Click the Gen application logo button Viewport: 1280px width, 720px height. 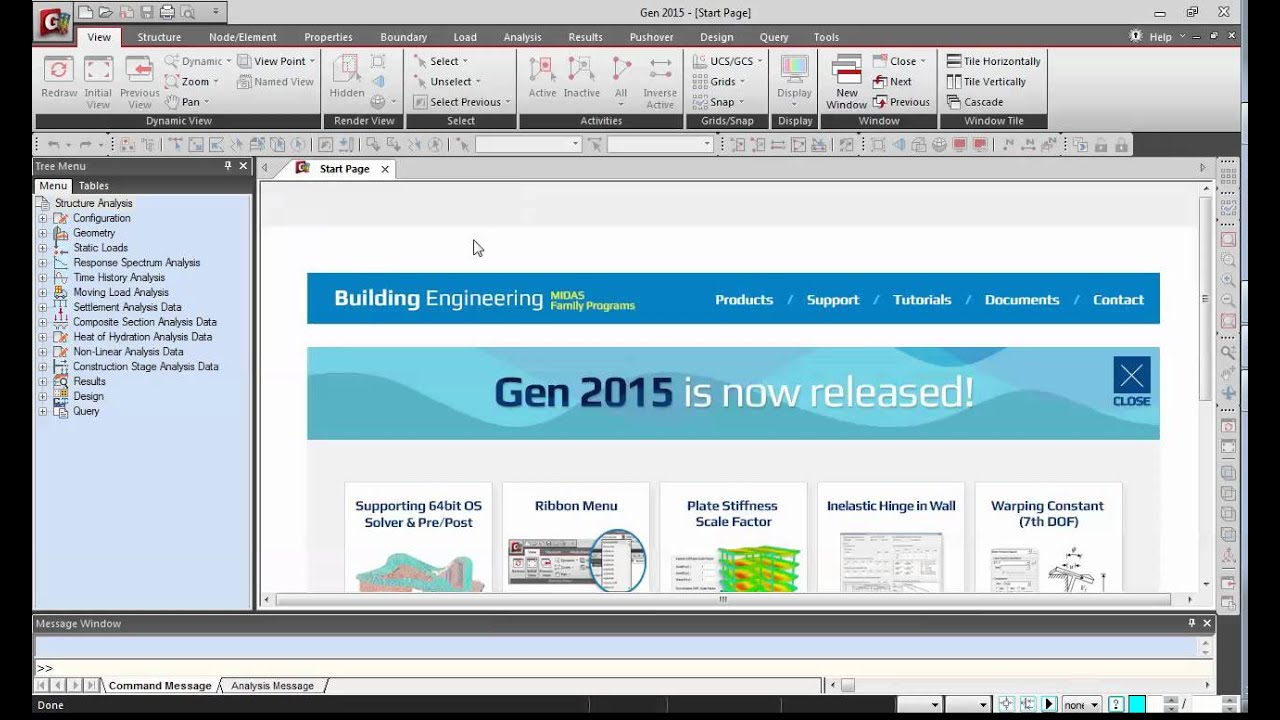tap(52, 20)
